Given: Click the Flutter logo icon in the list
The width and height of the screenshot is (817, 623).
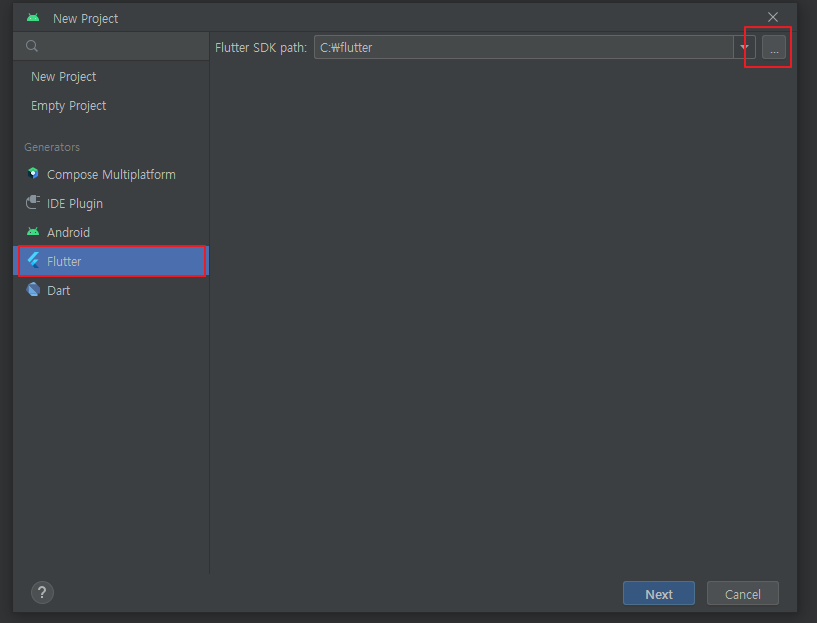Looking at the screenshot, I should click(33, 260).
